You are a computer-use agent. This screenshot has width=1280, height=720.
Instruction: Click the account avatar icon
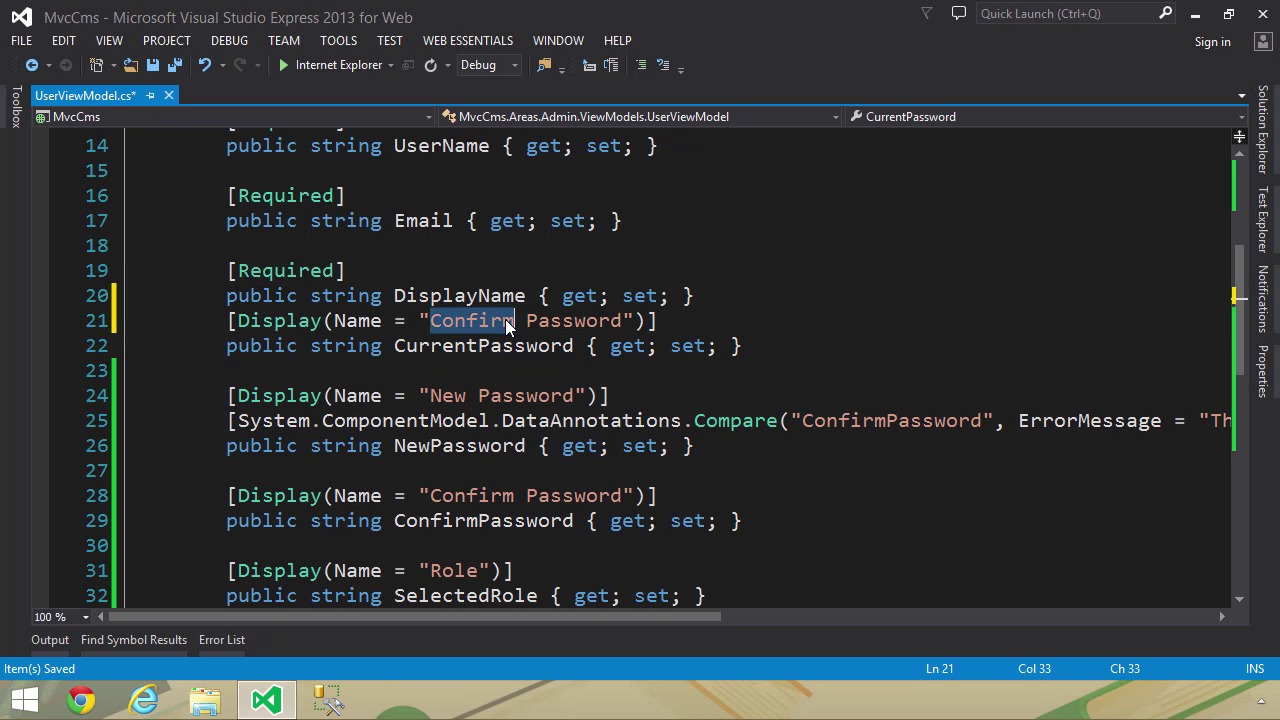[1262, 42]
